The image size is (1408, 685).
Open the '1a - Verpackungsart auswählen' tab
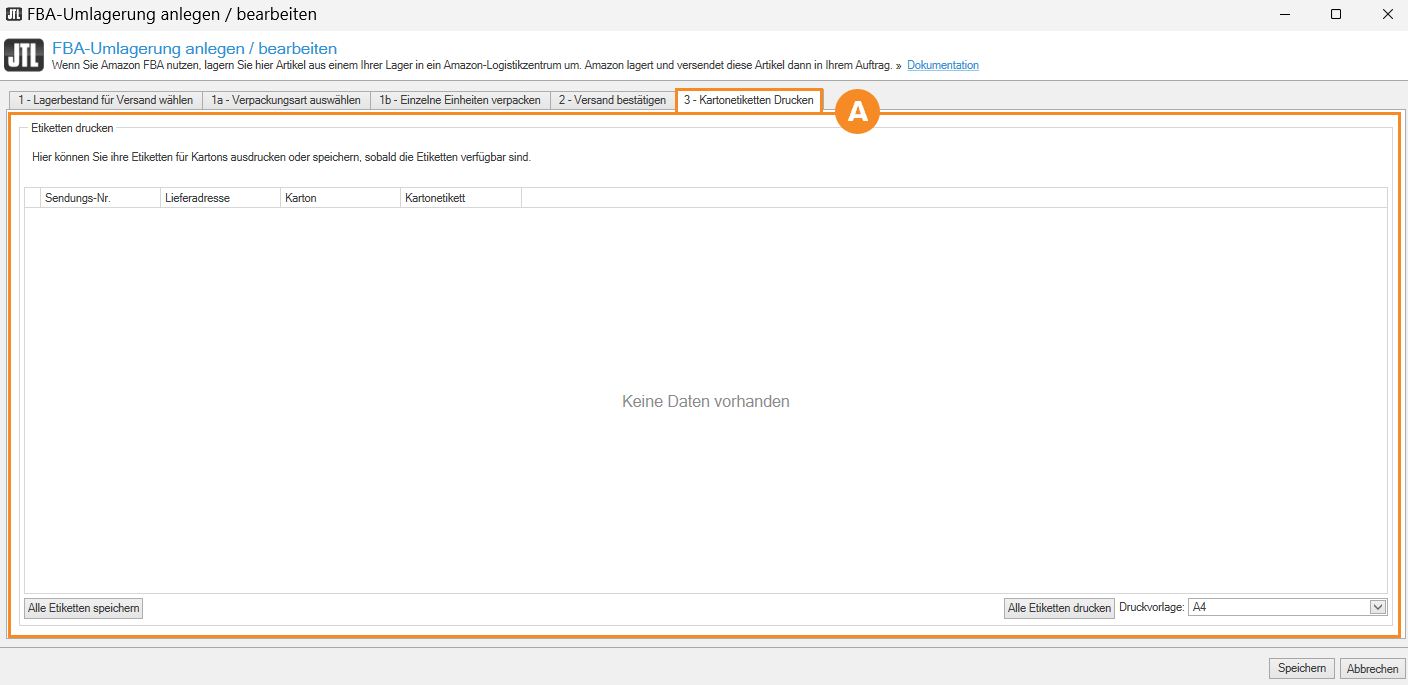coord(286,100)
